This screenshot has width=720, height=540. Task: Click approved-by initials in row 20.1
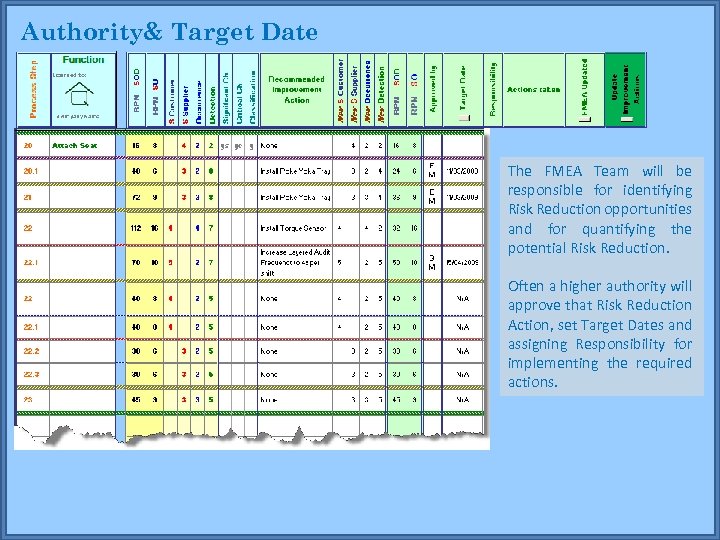pos(432,170)
